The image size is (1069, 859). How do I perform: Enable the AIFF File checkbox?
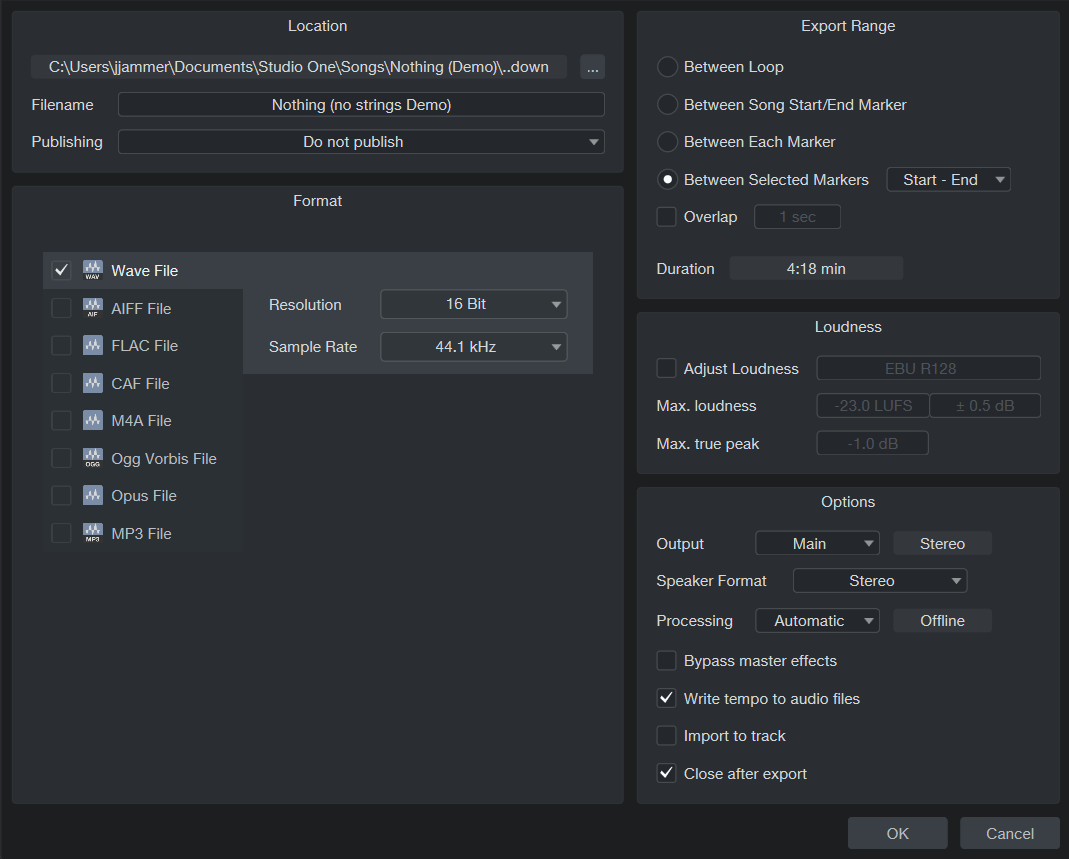point(61,308)
